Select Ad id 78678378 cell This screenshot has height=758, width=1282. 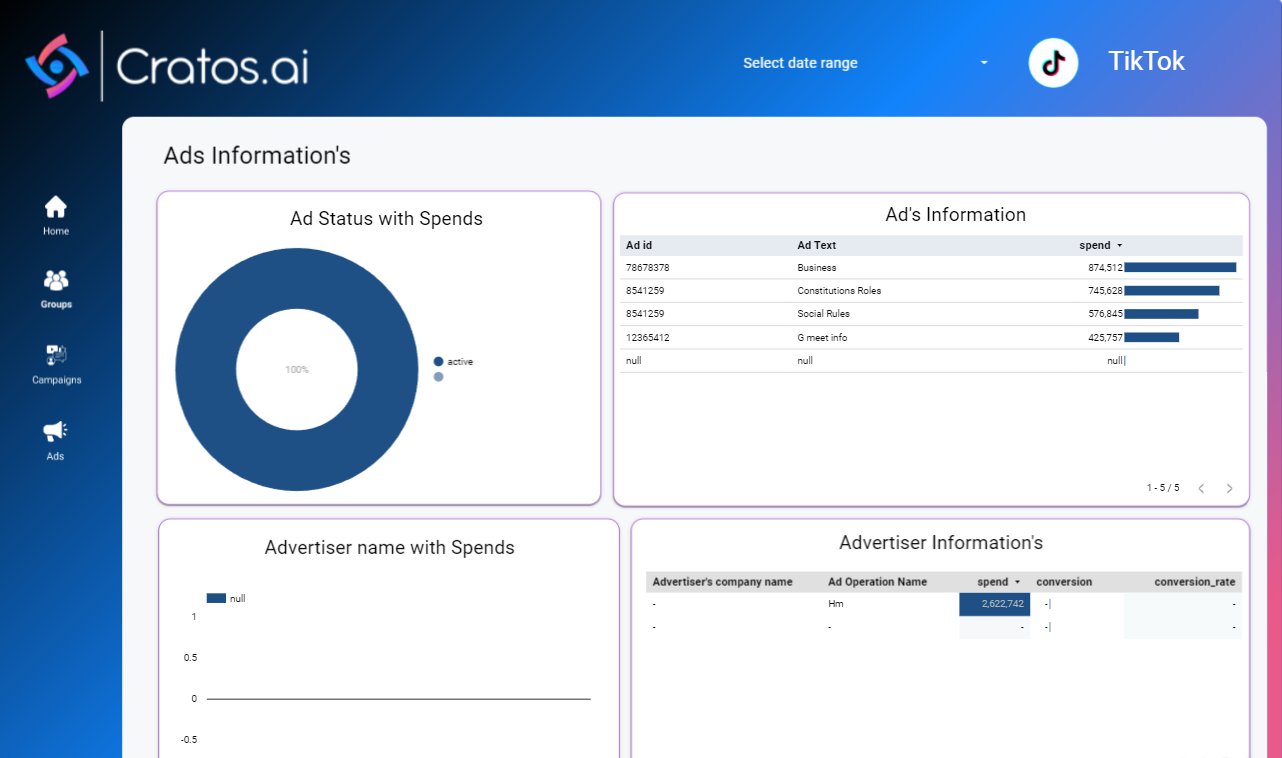[x=648, y=268]
